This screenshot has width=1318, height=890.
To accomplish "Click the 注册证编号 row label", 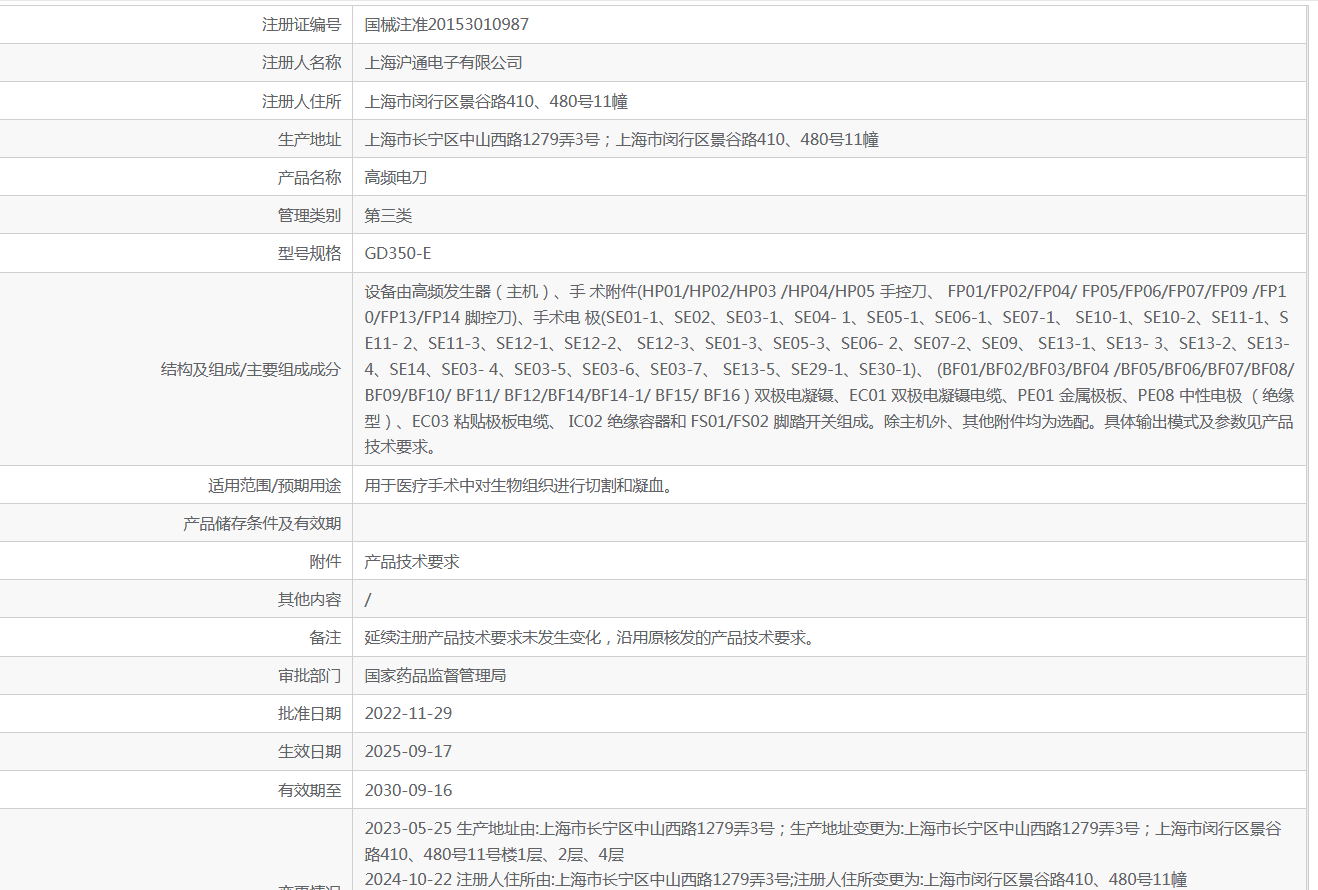I will click(301, 25).
